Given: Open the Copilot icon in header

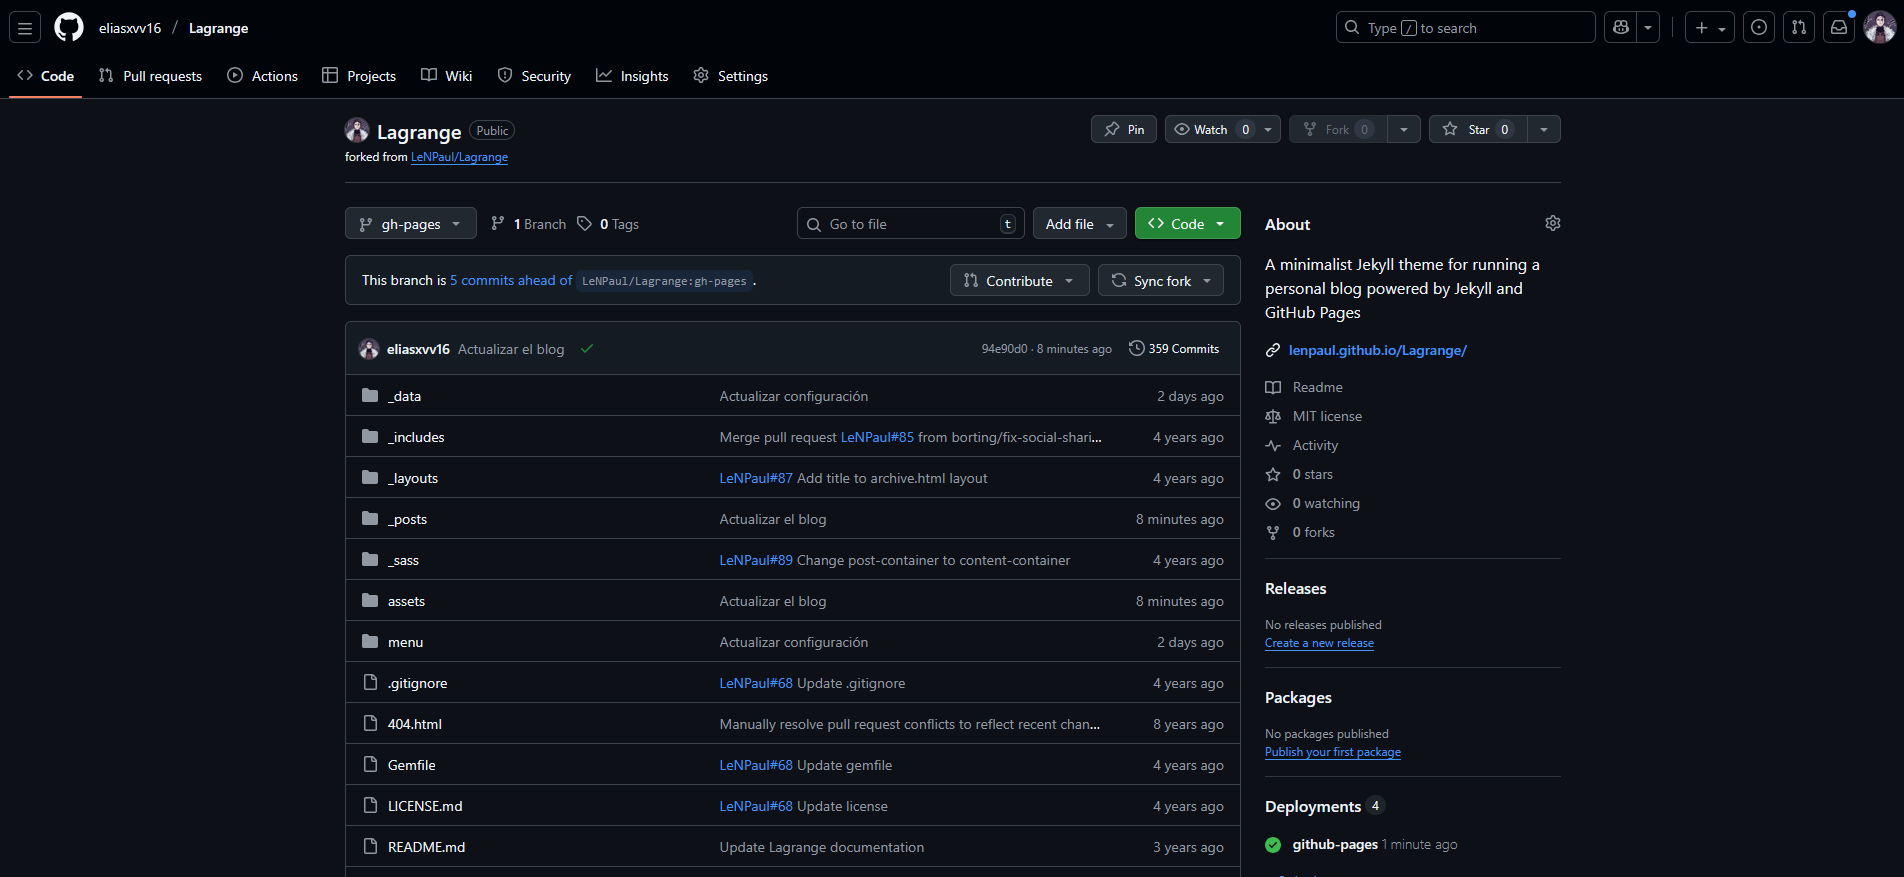Looking at the screenshot, I should [1621, 28].
